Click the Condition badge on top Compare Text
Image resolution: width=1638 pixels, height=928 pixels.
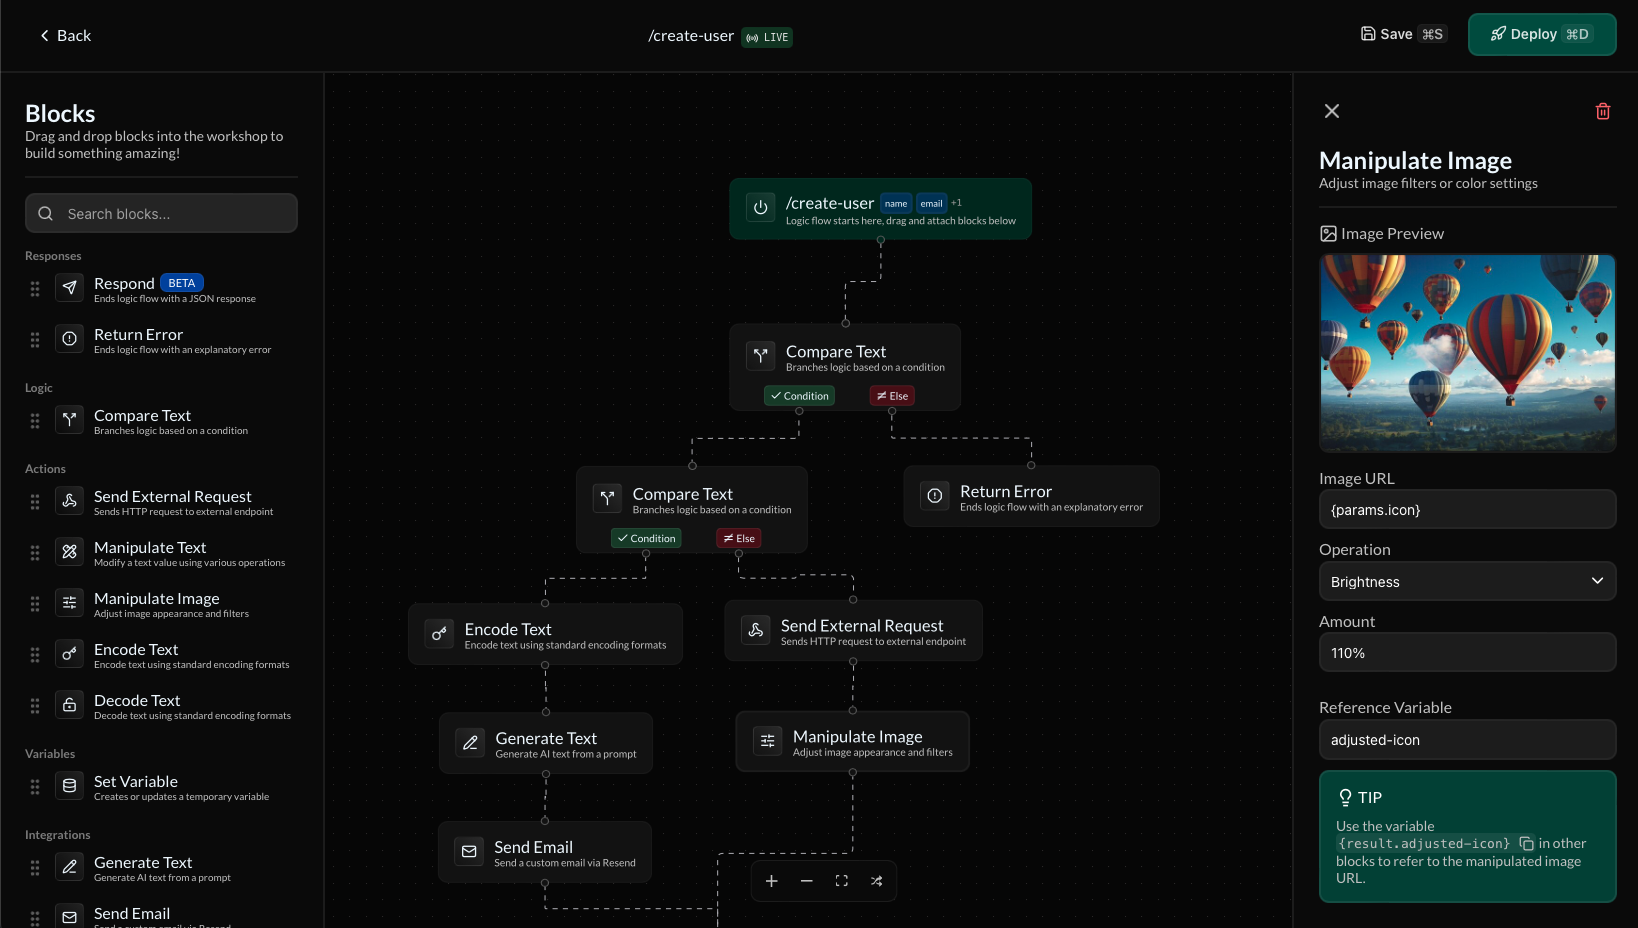click(x=799, y=396)
